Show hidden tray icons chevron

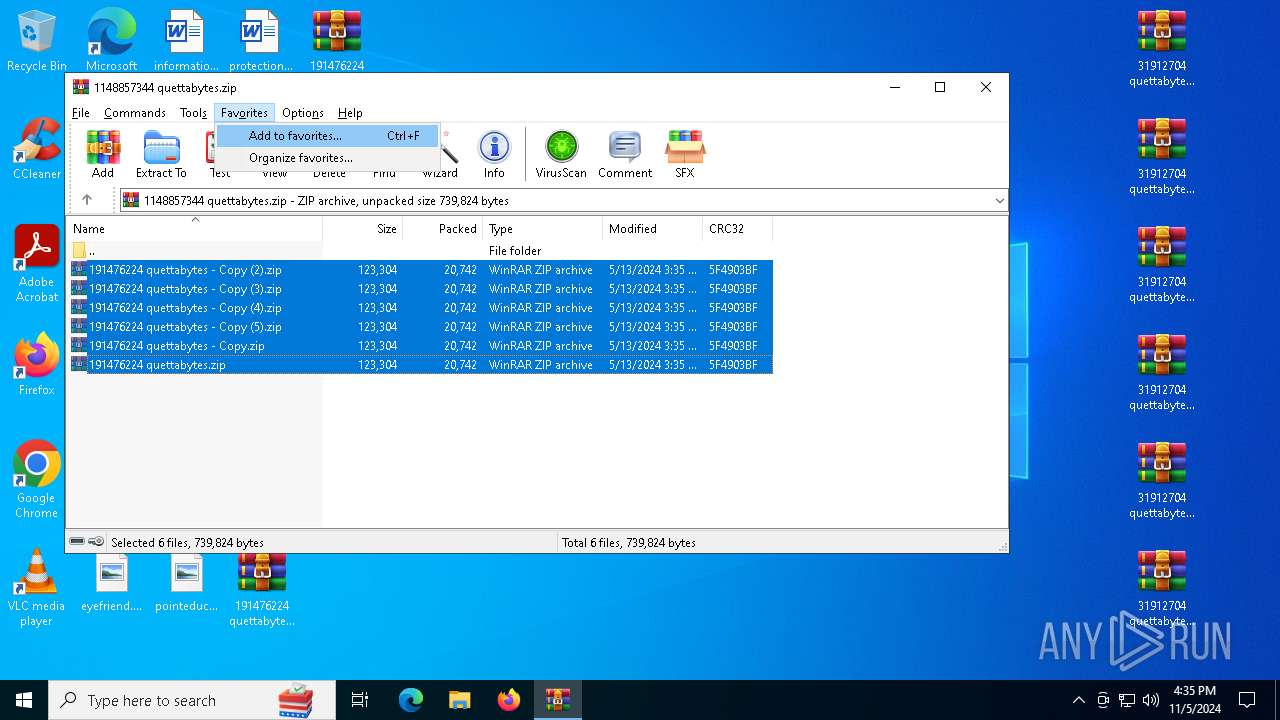click(x=1078, y=700)
